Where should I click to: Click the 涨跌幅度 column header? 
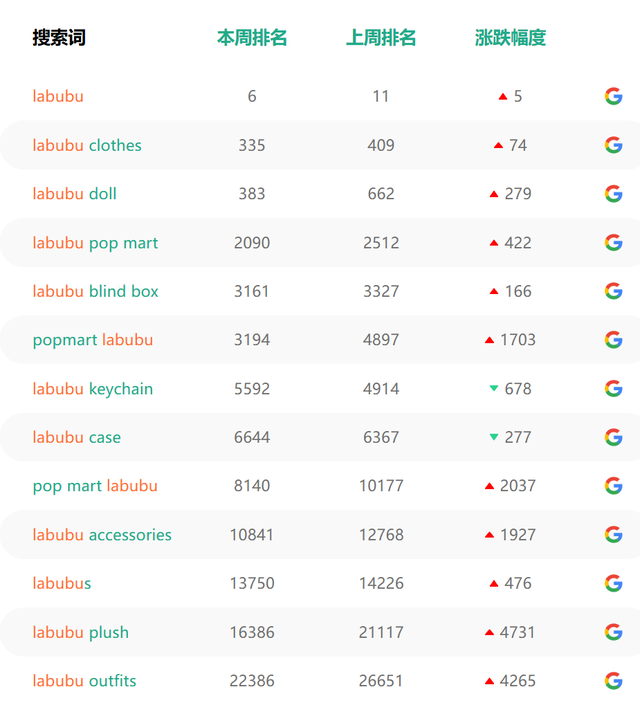pyautogui.click(x=510, y=38)
